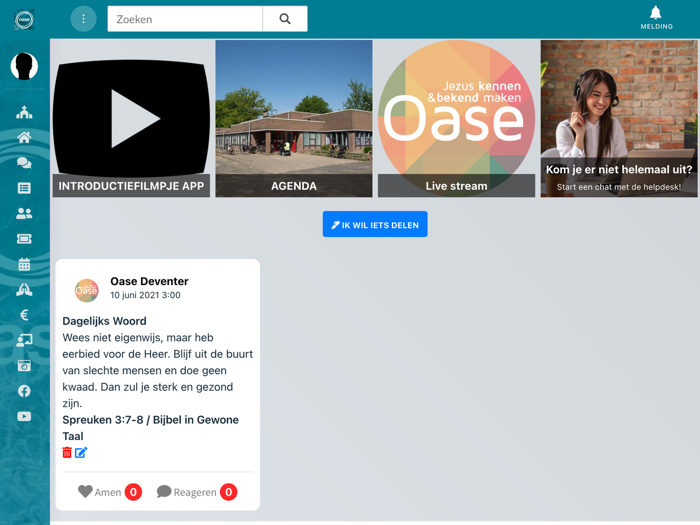The height and width of the screenshot is (525, 700).
Task: Click the Oase logo in top-left corner
Action: pyautogui.click(x=24, y=20)
